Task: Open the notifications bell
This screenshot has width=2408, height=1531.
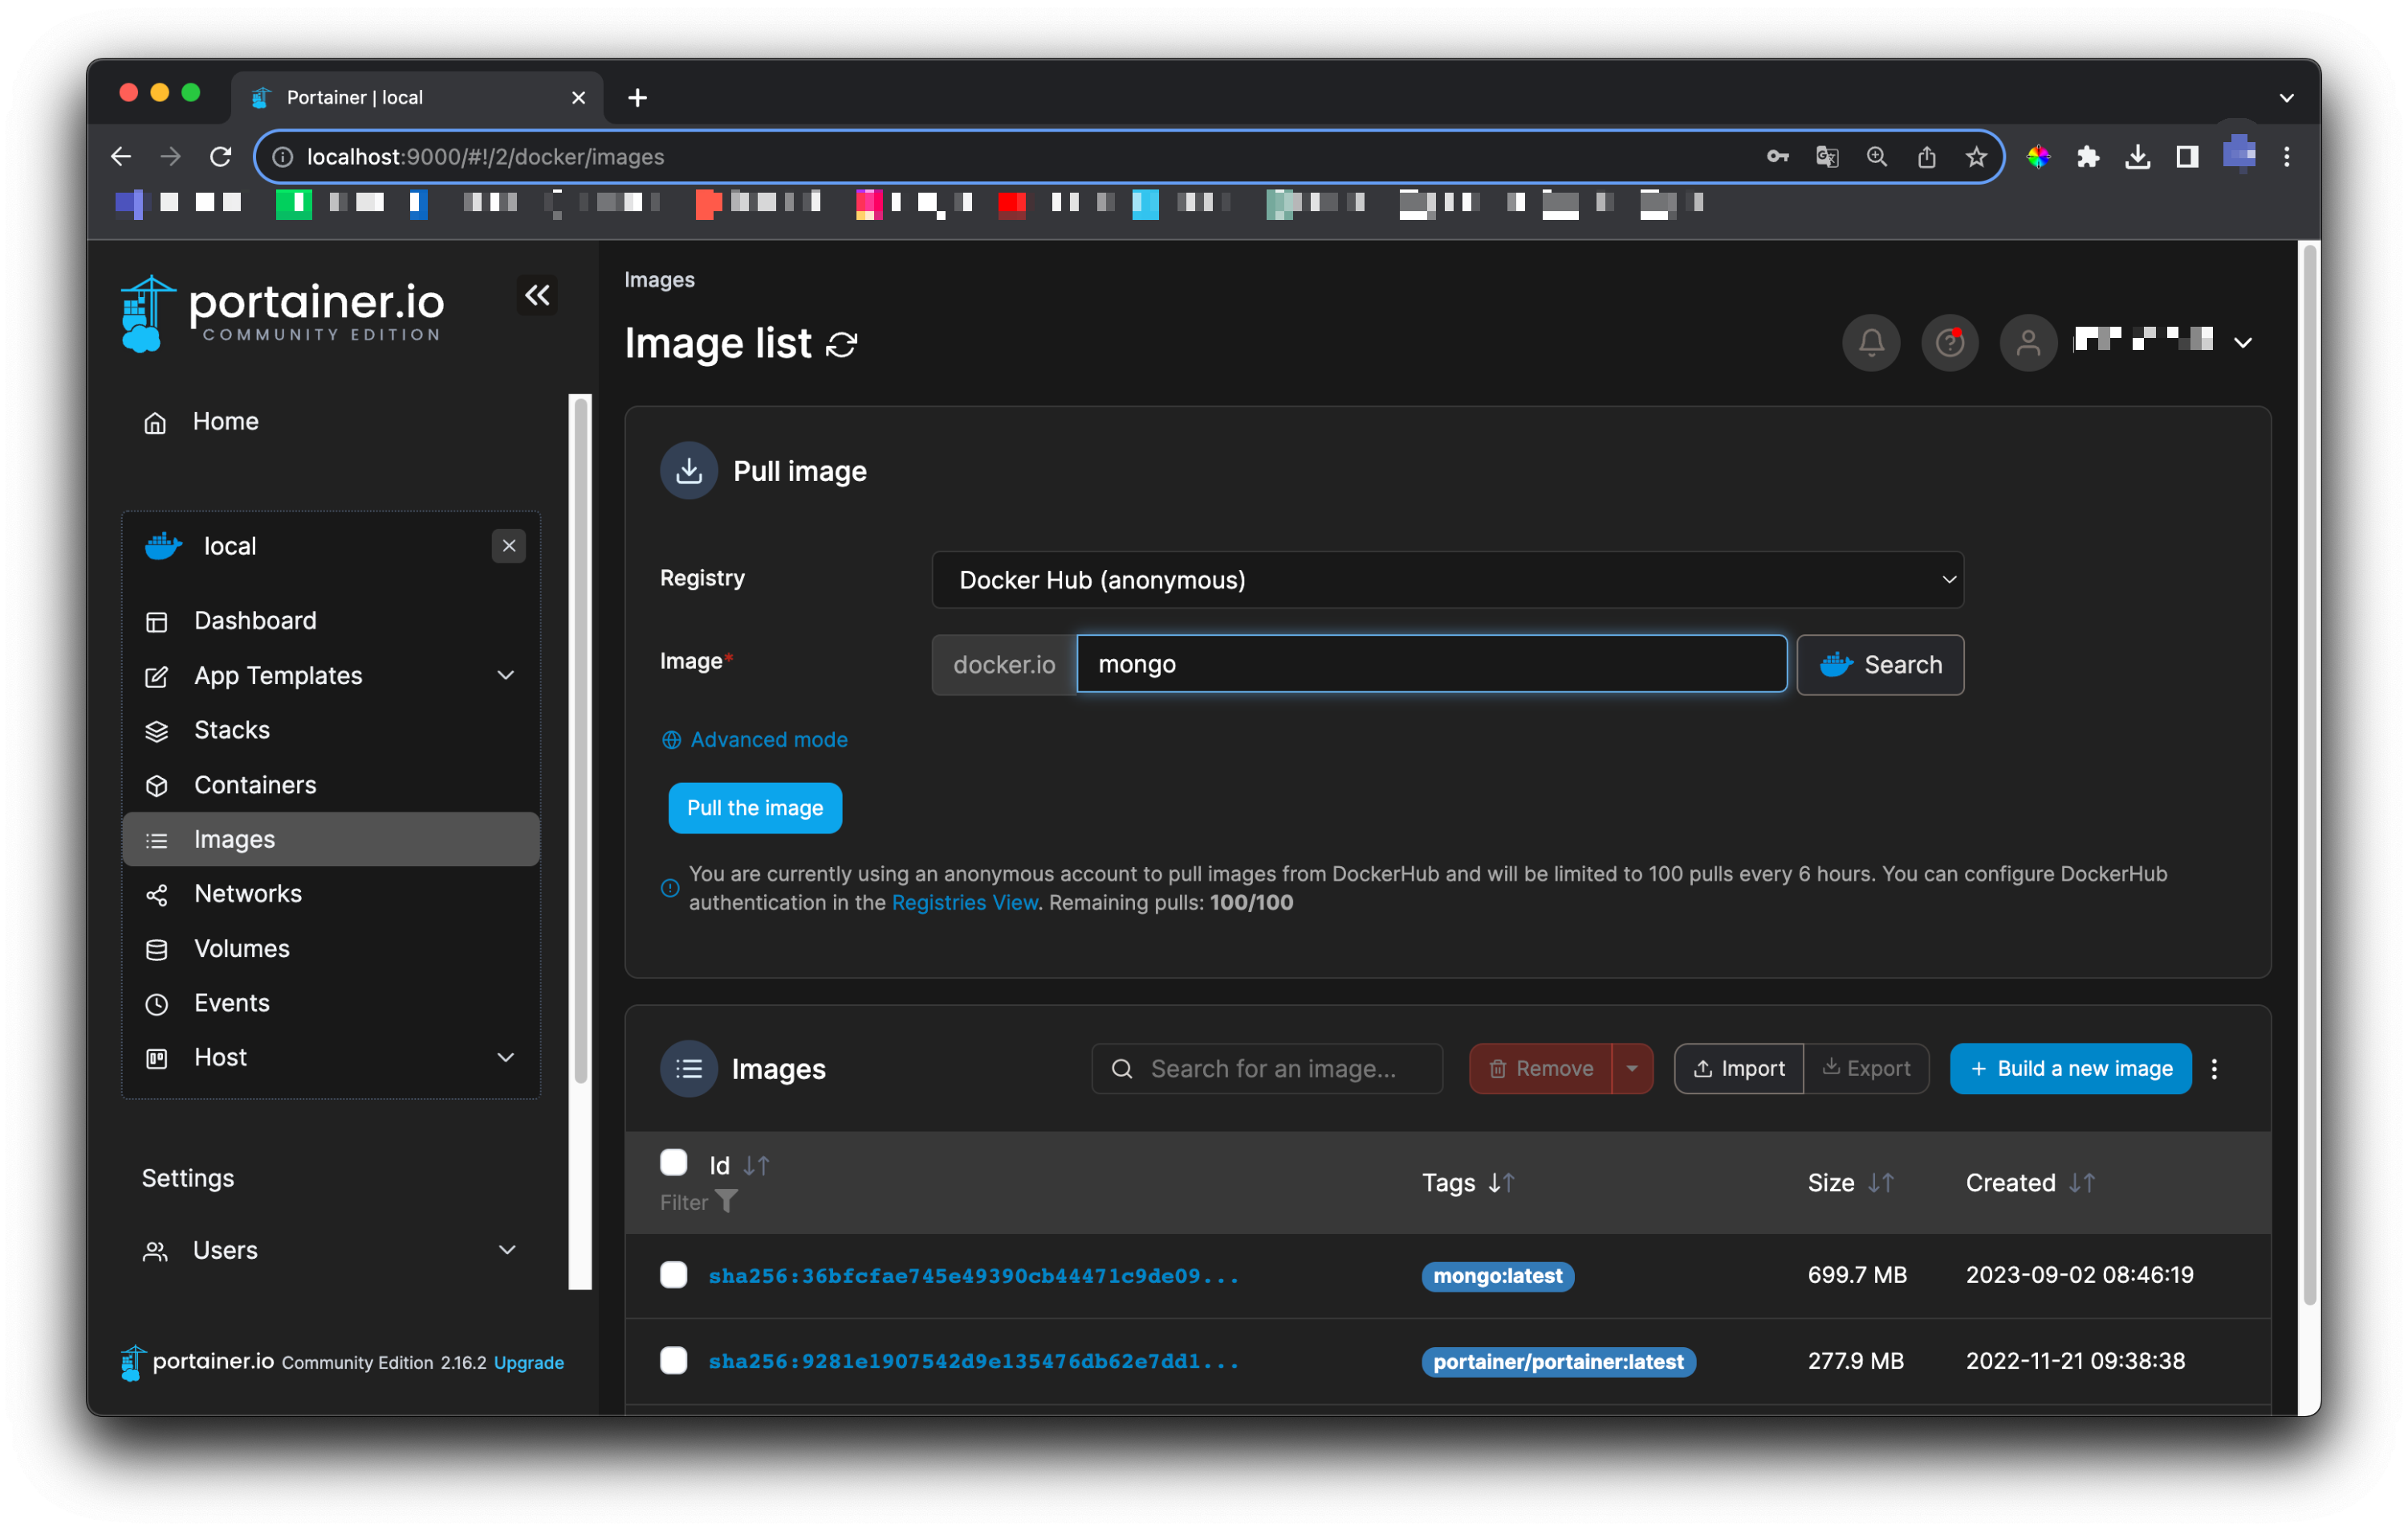Action: pos(1870,343)
